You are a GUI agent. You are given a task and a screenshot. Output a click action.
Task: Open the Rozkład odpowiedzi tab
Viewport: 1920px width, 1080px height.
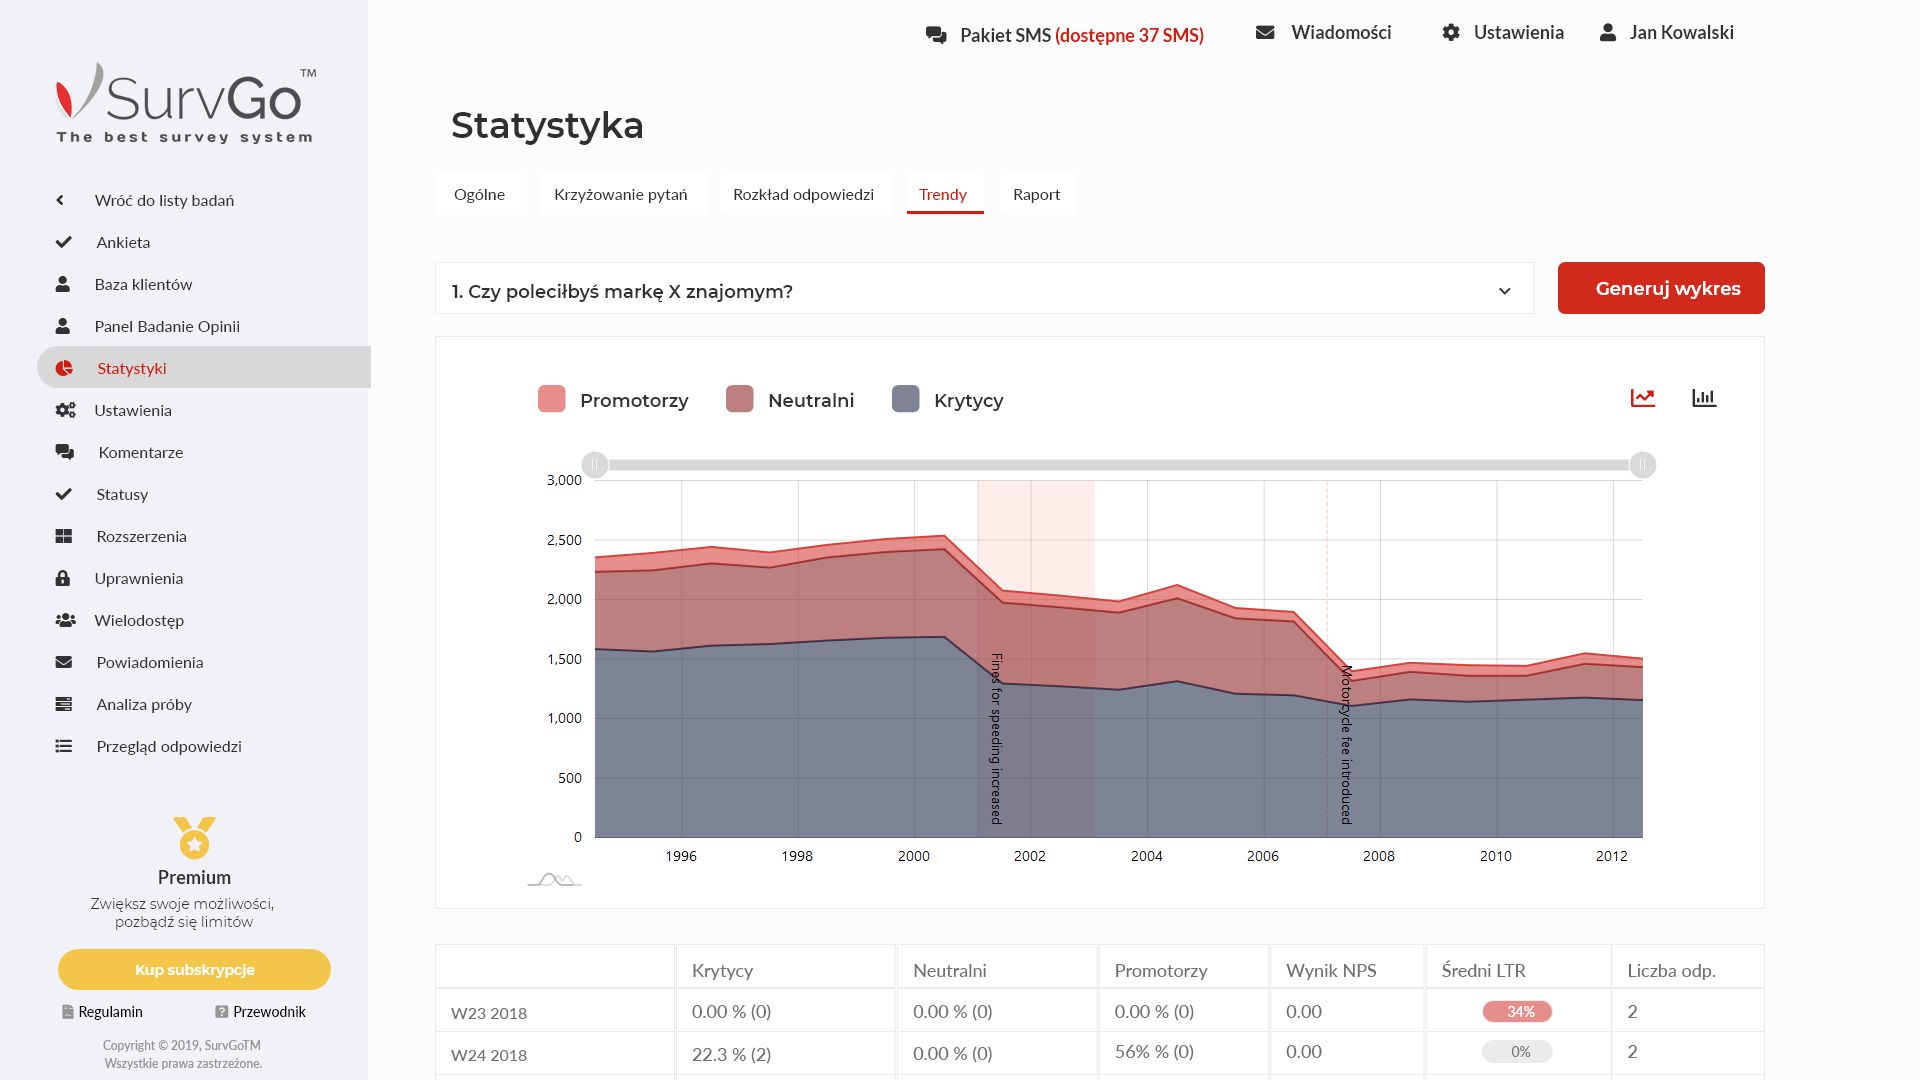tap(803, 194)
